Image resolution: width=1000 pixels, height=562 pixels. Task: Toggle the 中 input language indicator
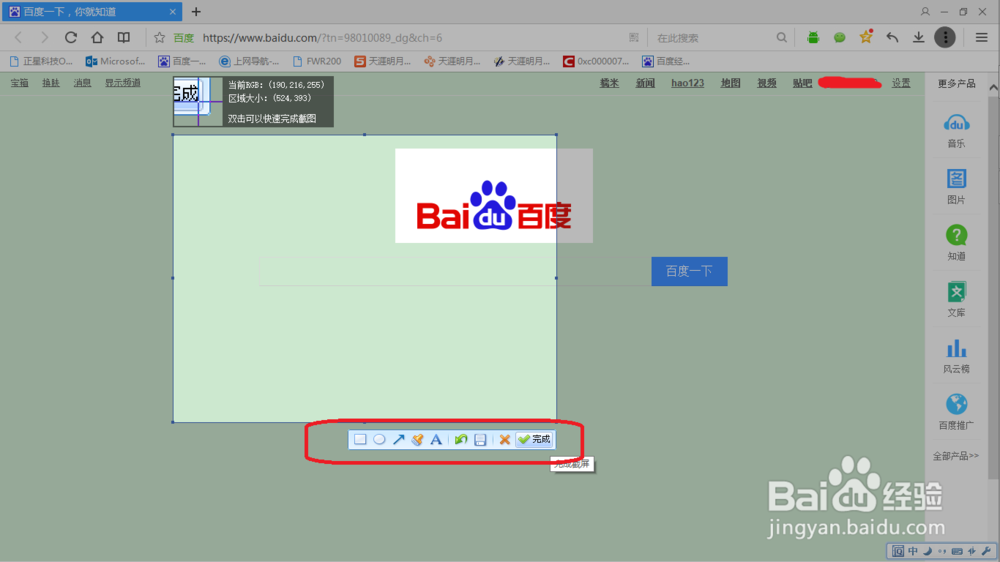pyautogui.click(x=913, y=551)
